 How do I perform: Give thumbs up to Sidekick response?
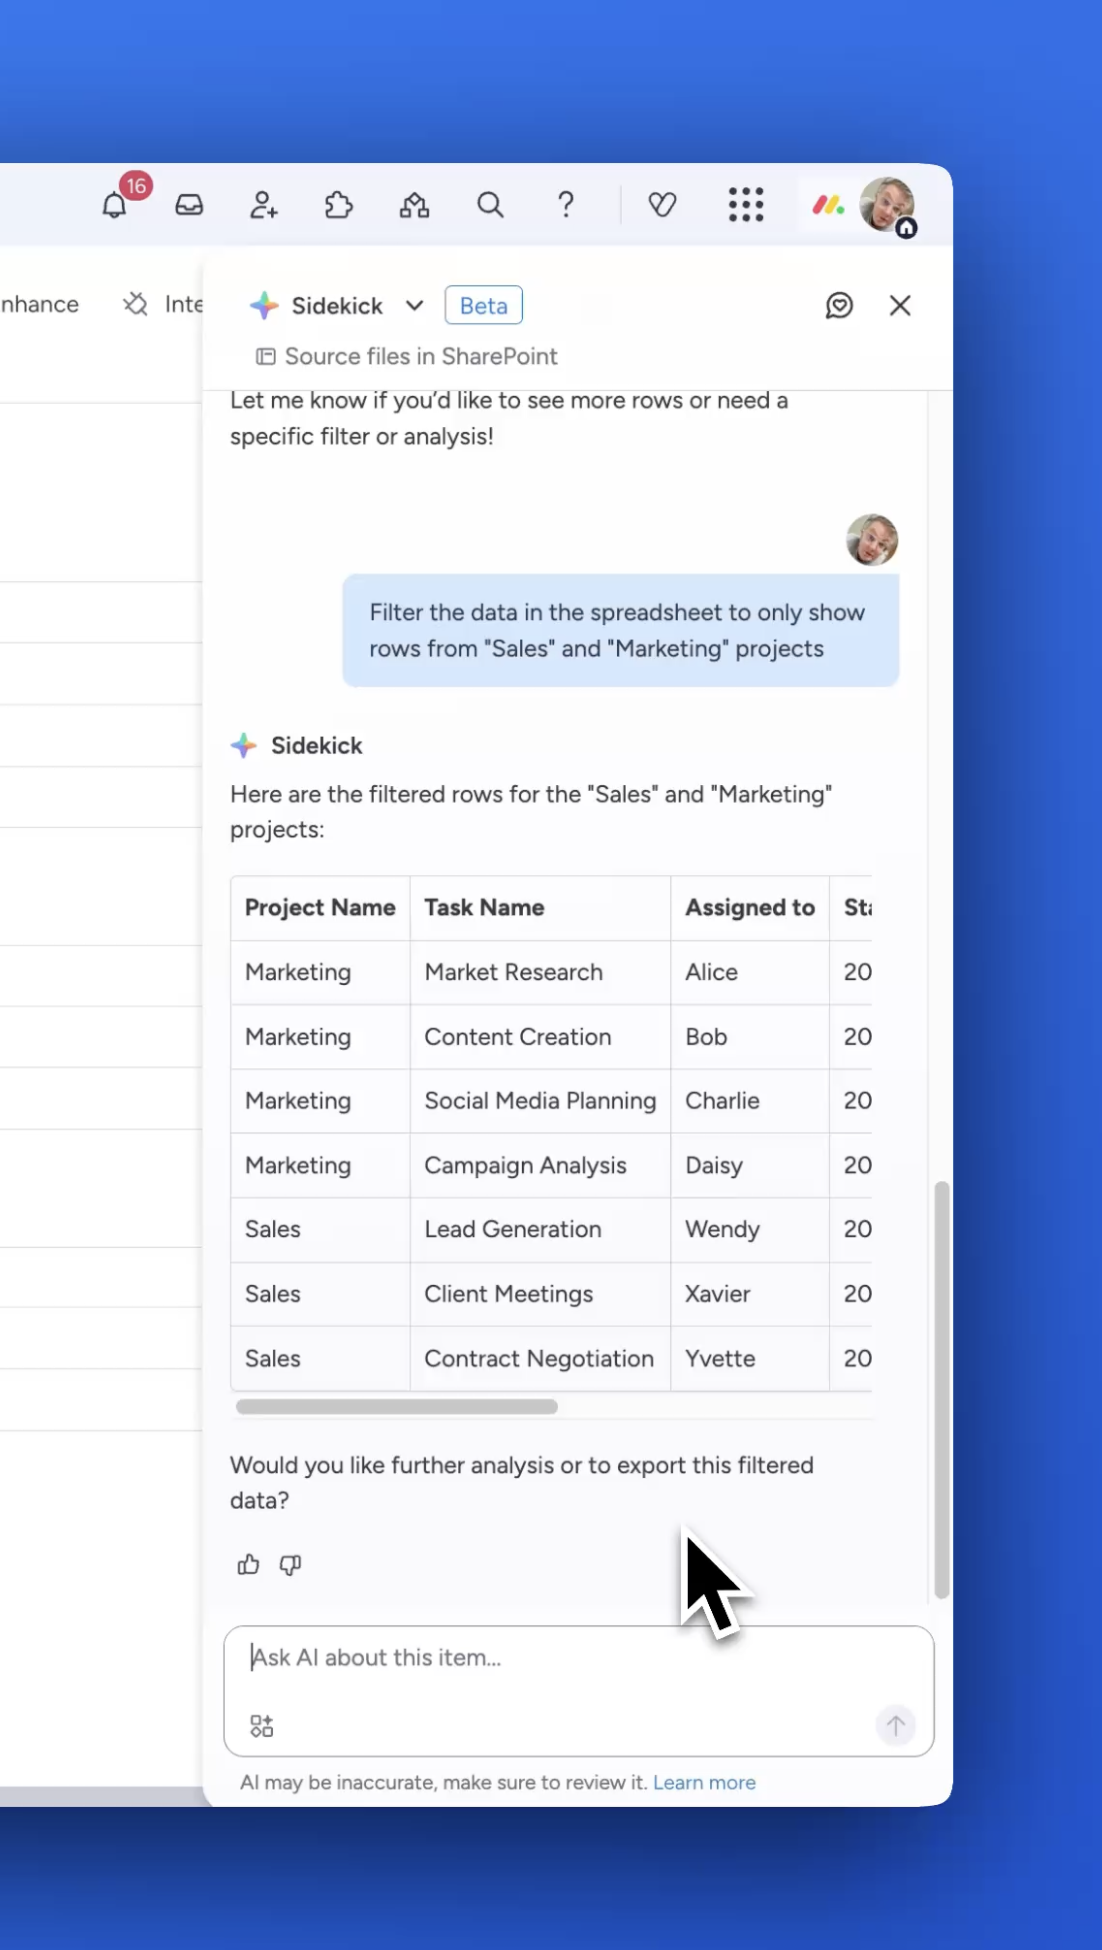pyautogui.click(x=248, y=1565)
